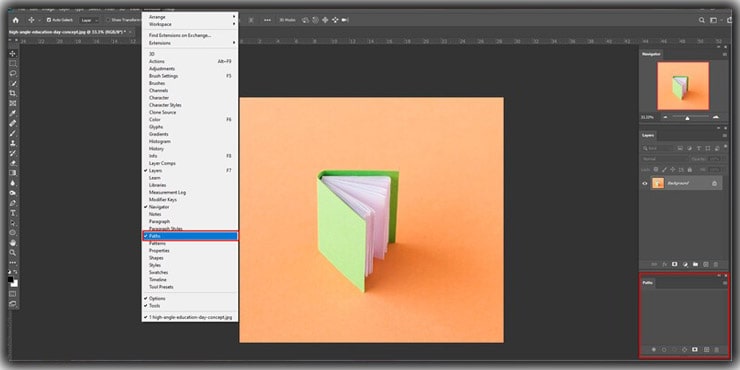Create new path icon in Paths panel
Viewport: 740px width, 370px height.
click(x=706, y=350)
